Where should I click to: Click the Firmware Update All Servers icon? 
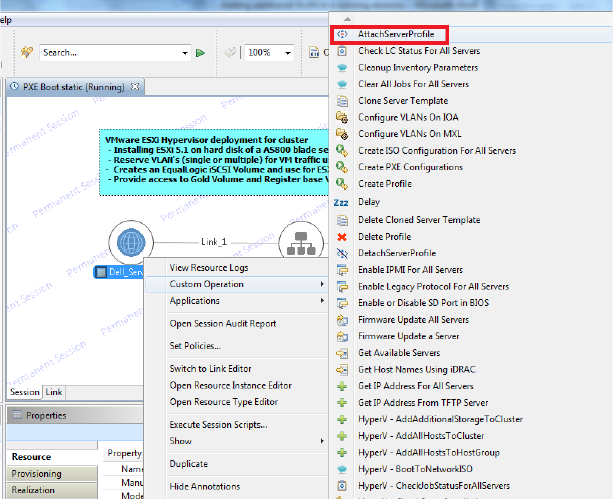tap(342, 320)
